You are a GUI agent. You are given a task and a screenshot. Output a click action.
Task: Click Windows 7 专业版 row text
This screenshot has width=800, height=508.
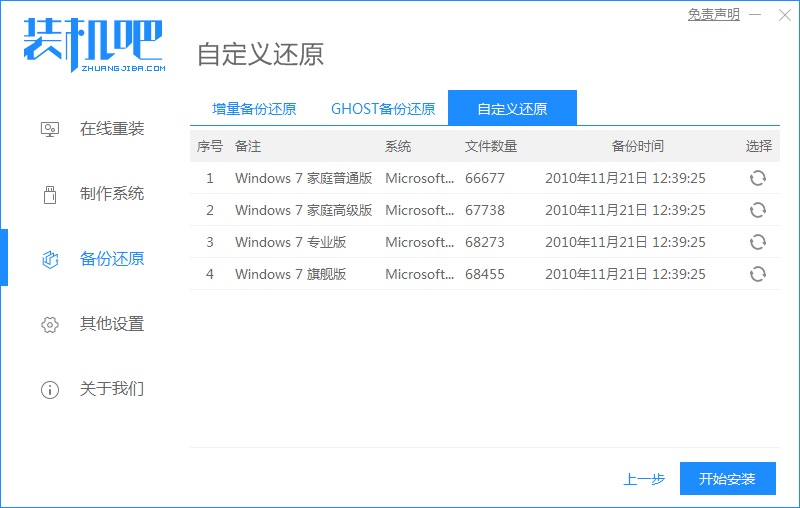(290, 242)
